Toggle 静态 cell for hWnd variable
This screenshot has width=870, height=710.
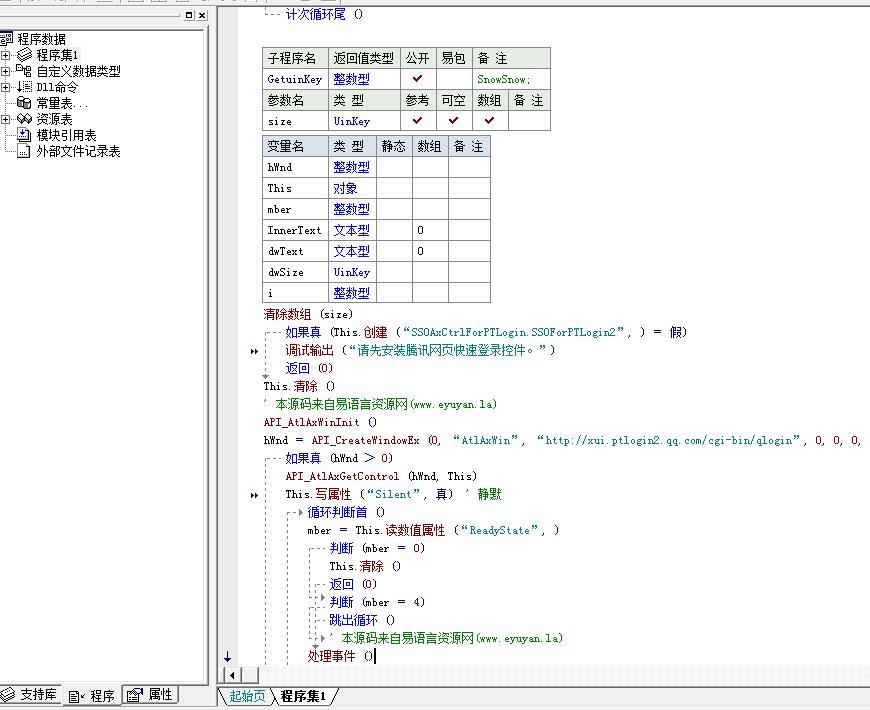click(x=394, y=167)
